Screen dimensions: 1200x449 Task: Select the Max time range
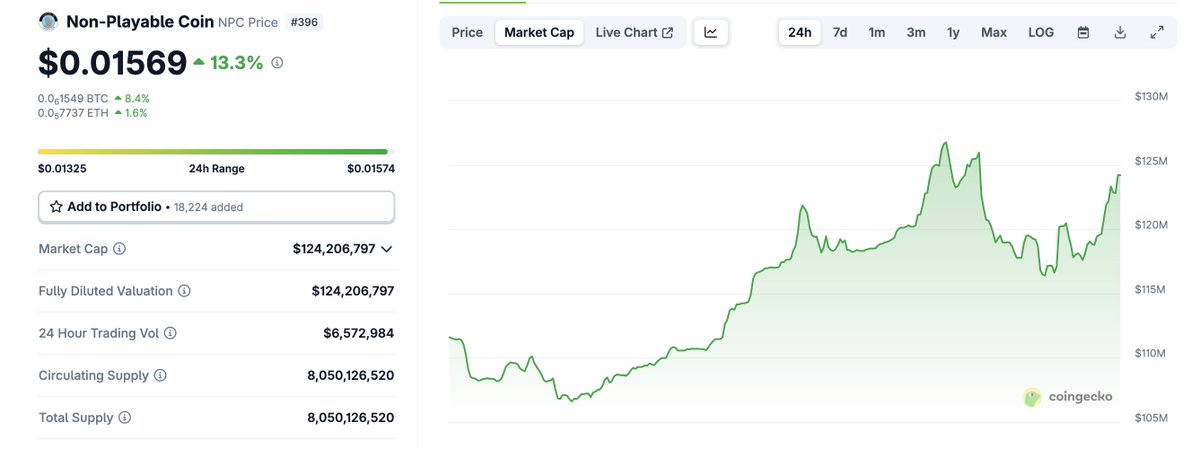(994, 32)
